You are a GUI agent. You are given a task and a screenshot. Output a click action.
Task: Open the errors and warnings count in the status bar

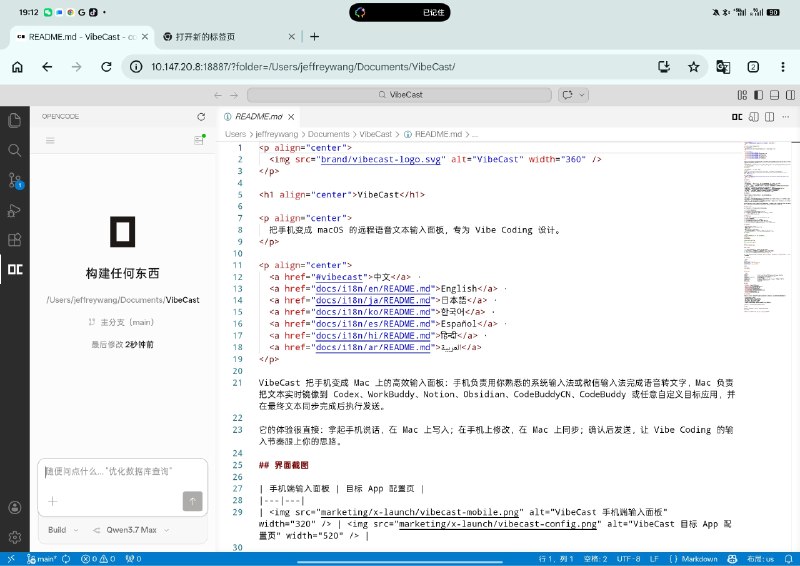[x=98, y=559]
